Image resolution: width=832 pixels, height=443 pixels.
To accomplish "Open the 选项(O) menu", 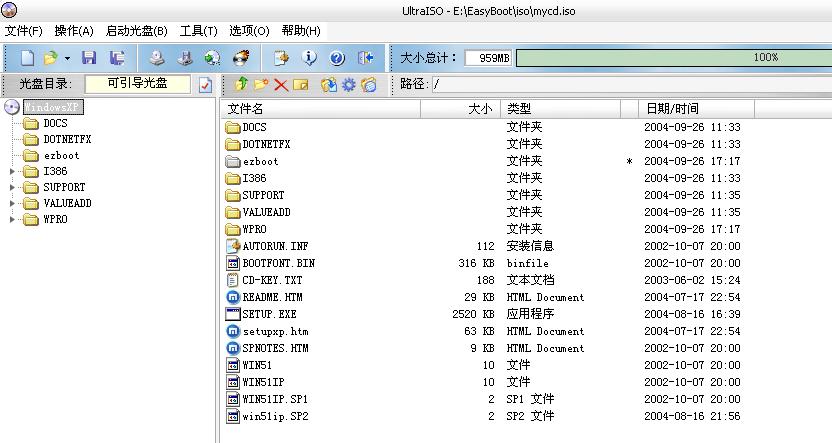I will click(249, 31).
